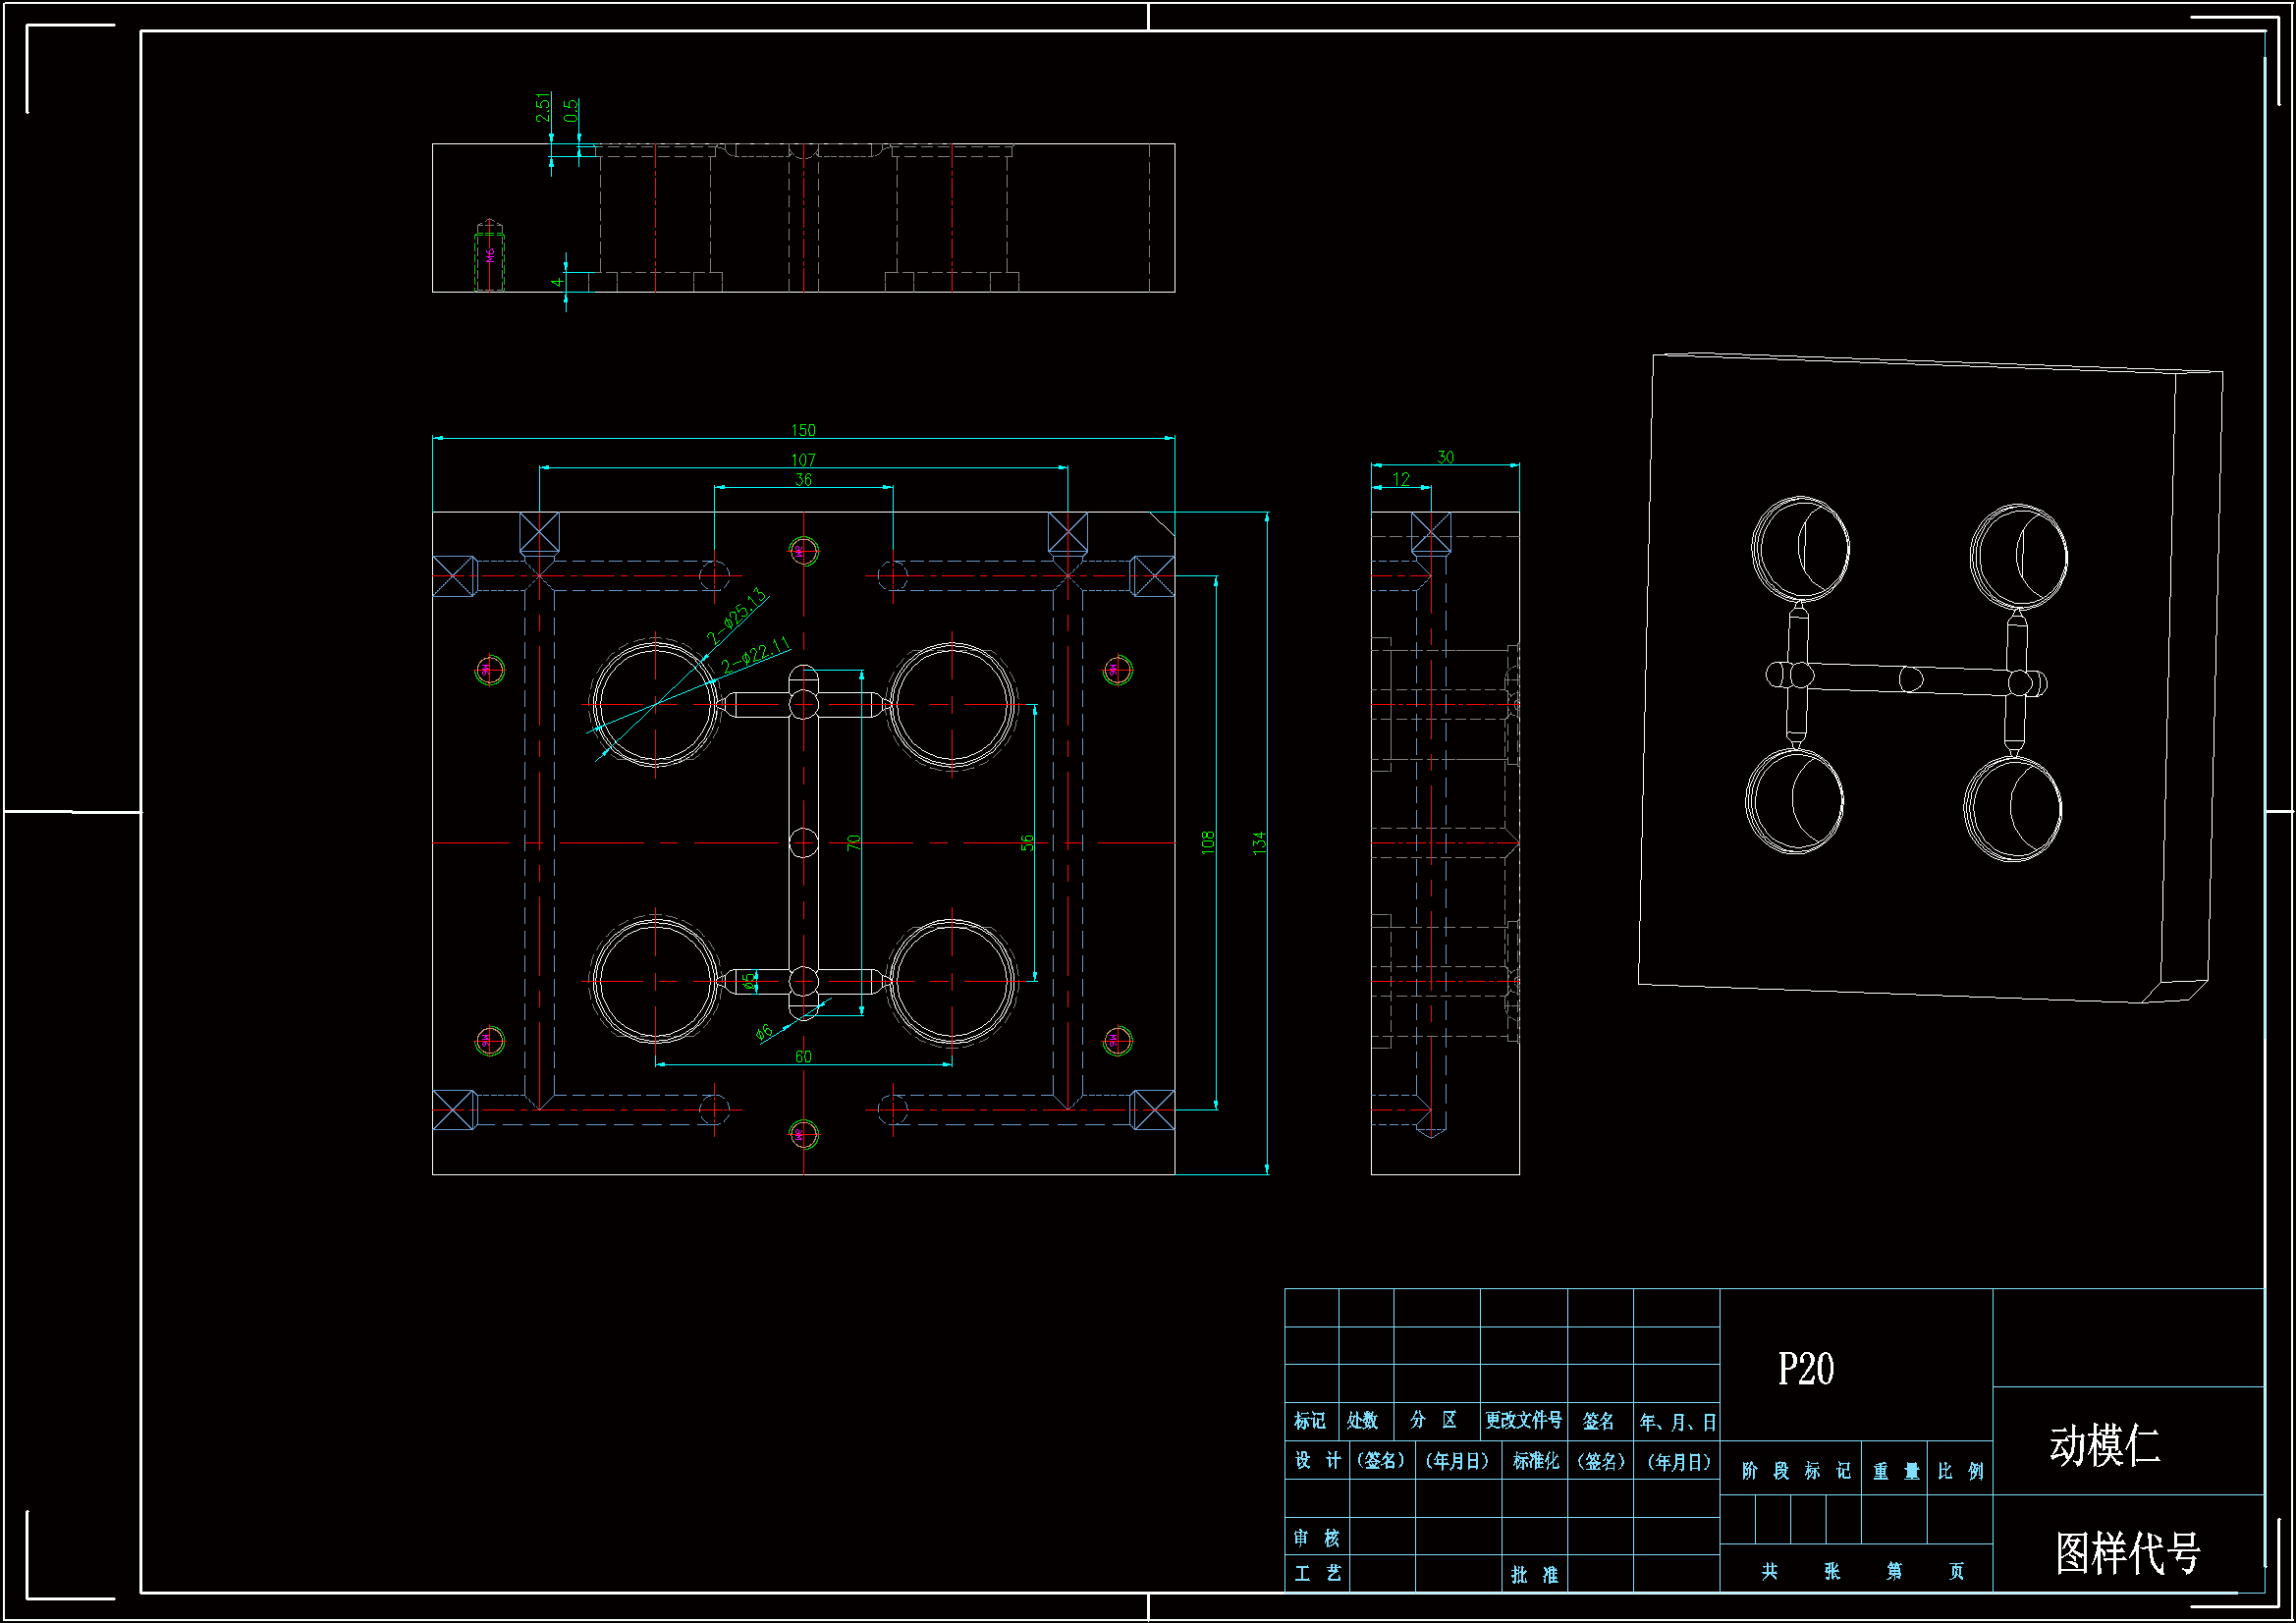Select the 2.51 depth dimension in section view
The height and width of the screenshot is (1623, 2296).
[543, 107]
